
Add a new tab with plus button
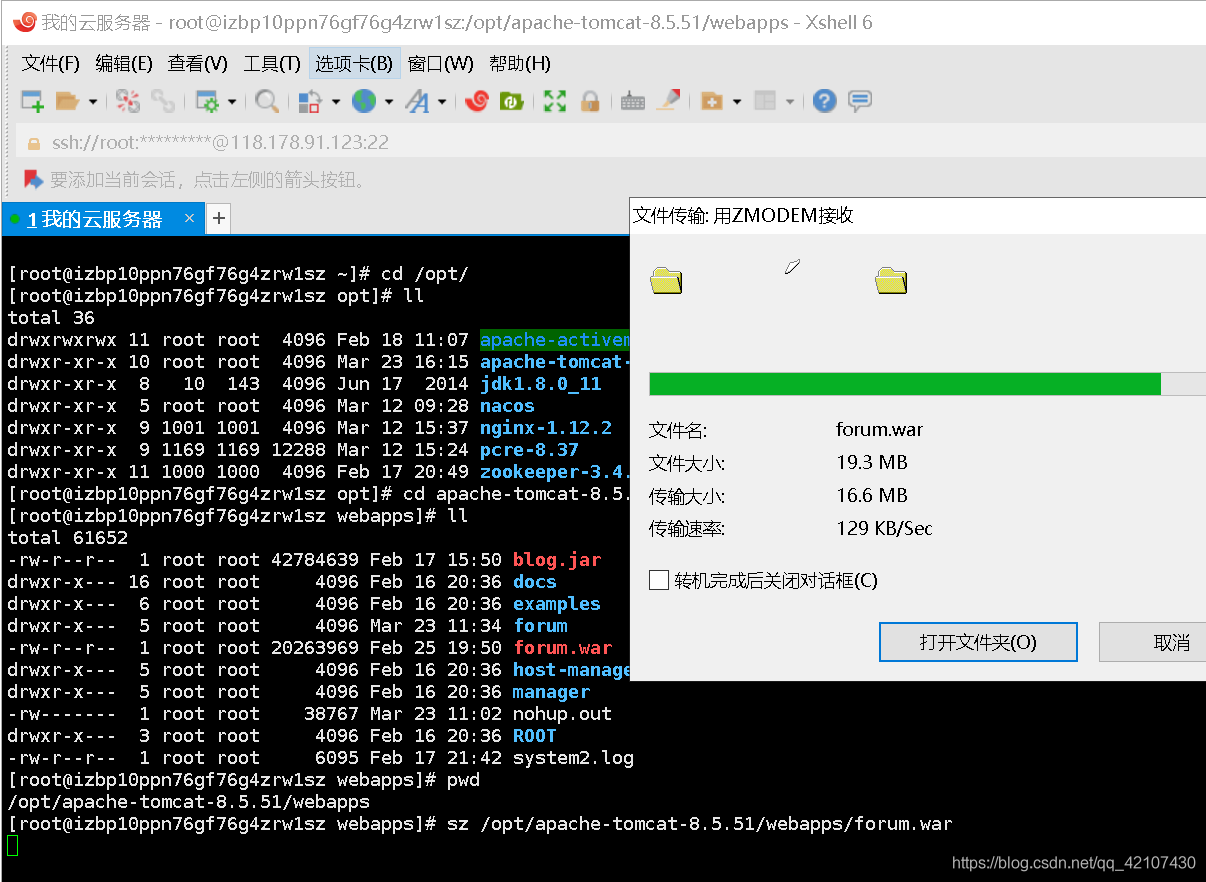218,218
